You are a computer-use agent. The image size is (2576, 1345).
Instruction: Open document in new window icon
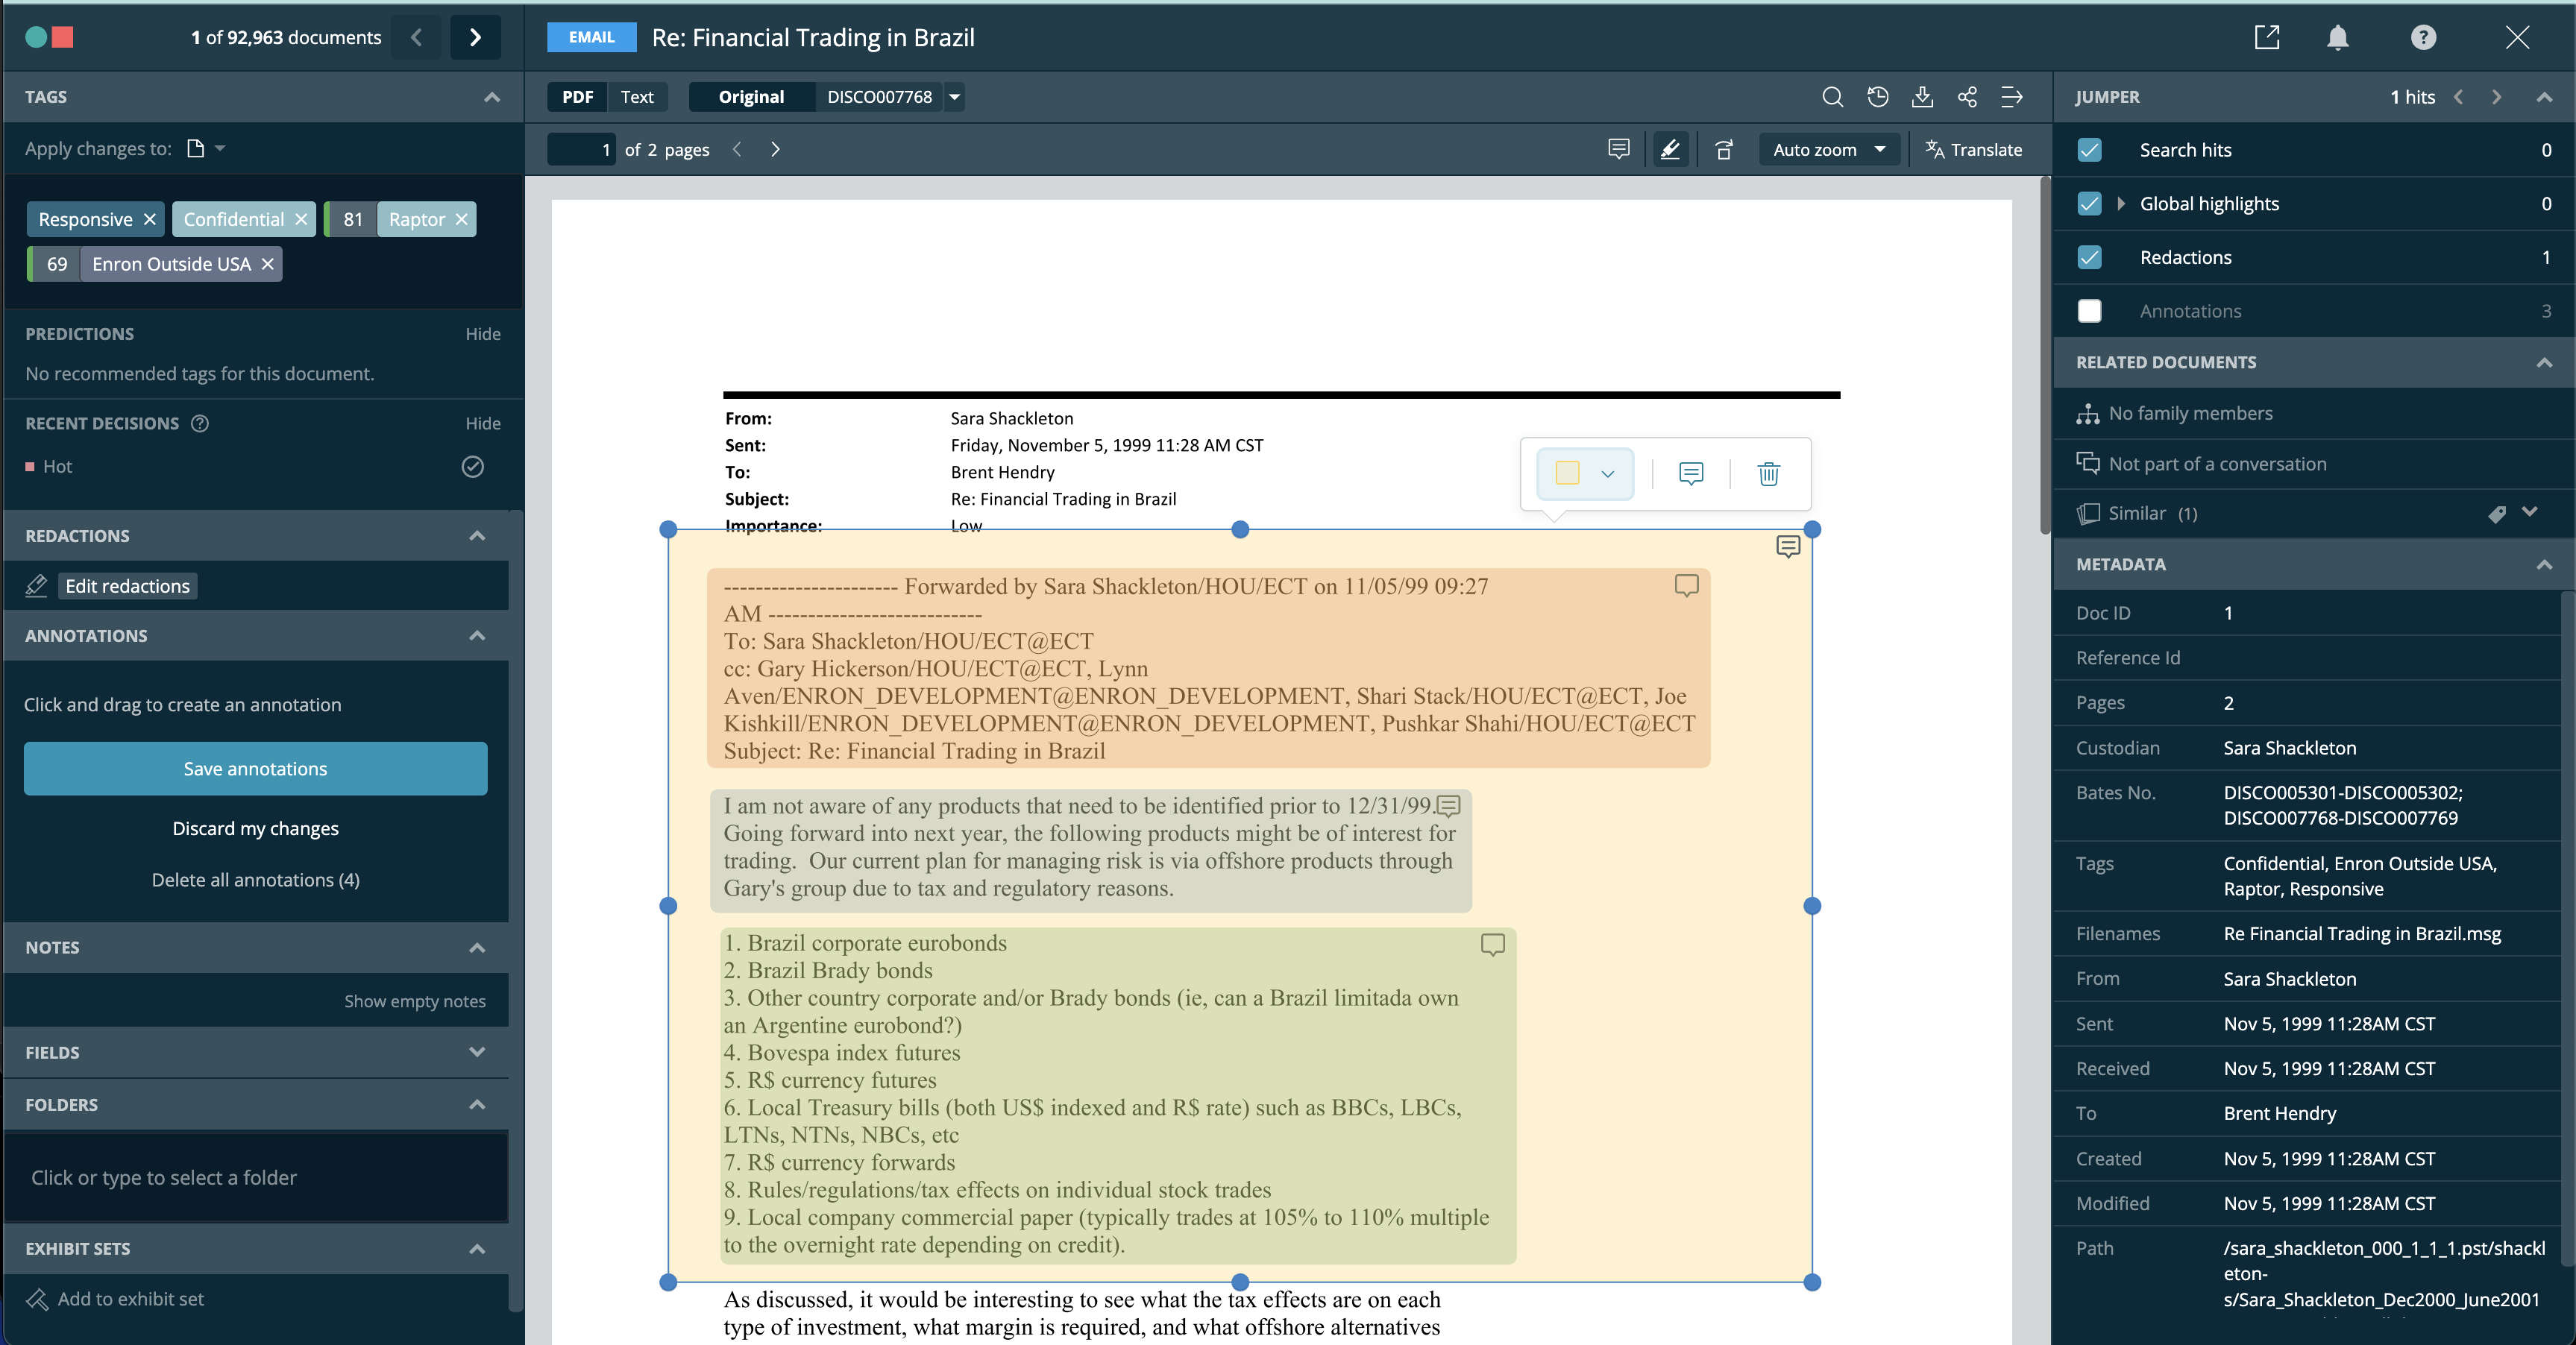(2267, 37)
